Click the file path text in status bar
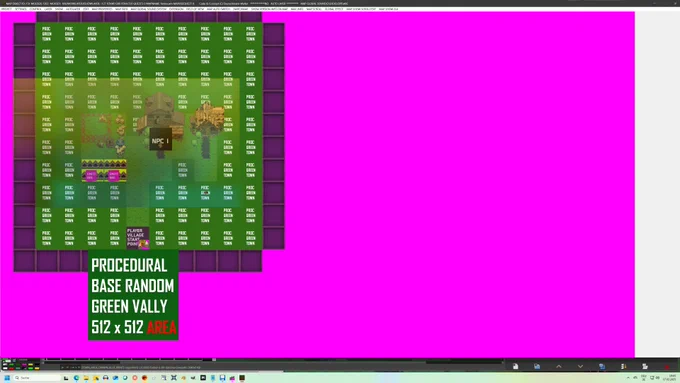The image size is (680, 383). point(141,367)
